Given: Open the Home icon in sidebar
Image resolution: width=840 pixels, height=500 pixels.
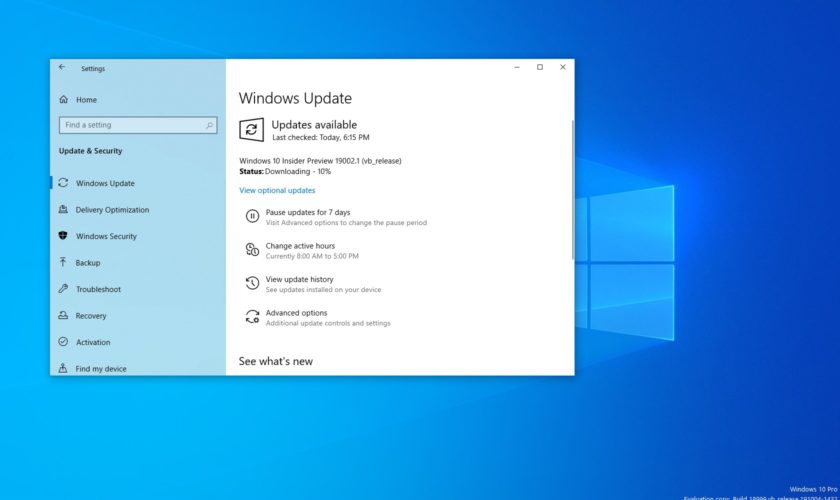Looking at the screenshot, I should point(64,99).
